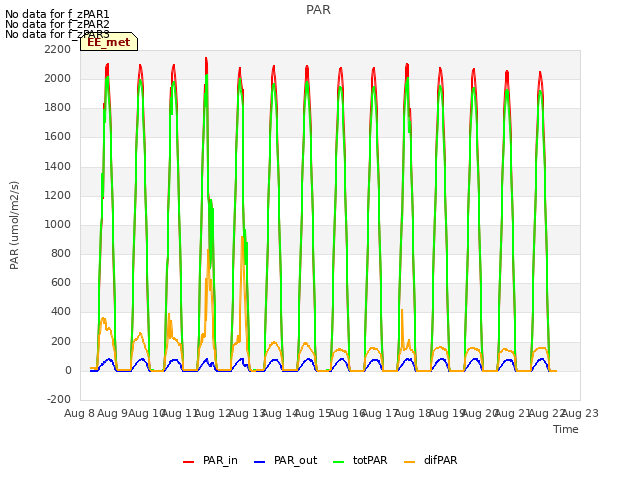The width and height of the screenshot is (640, 480).
Task: Click the 'No data for f_zPAR2' message
Action: 57,24
